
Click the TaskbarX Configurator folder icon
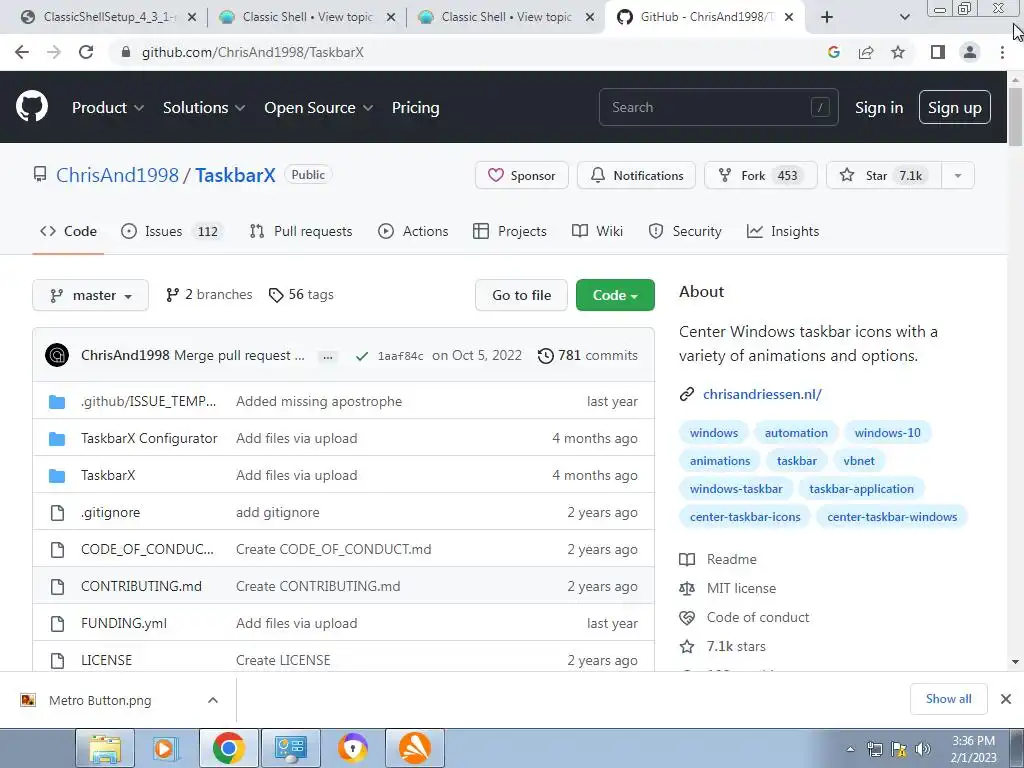(x=57, y=439)
